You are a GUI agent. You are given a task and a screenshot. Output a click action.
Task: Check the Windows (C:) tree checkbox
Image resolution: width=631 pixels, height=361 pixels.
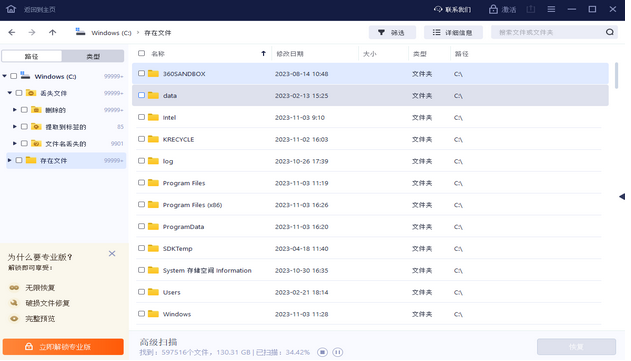(x=14, y=76)
